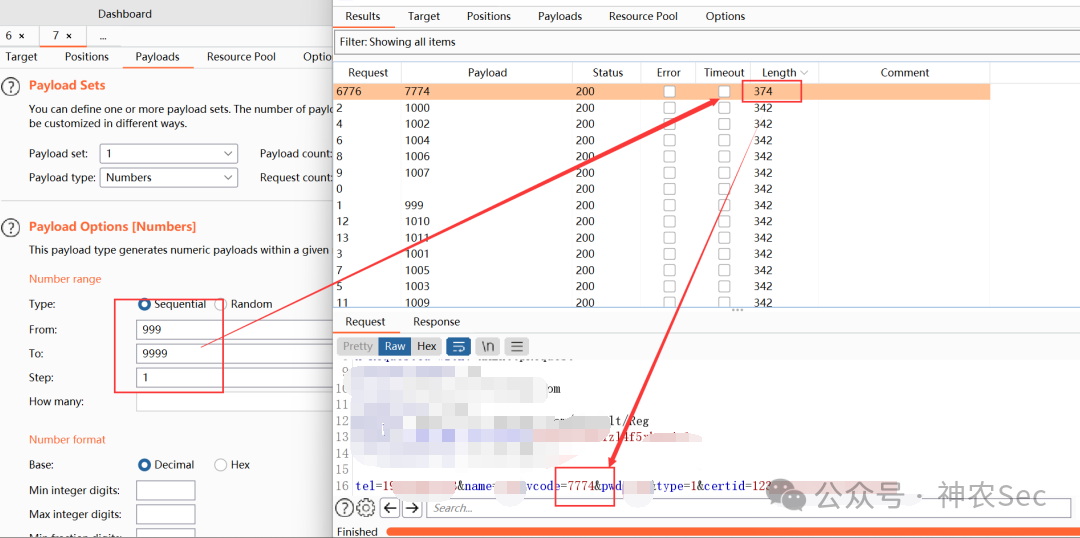Go to previous search match arrow
Image resolution: width=1080 pixels, height=538 pixels.
coord(390,508)
